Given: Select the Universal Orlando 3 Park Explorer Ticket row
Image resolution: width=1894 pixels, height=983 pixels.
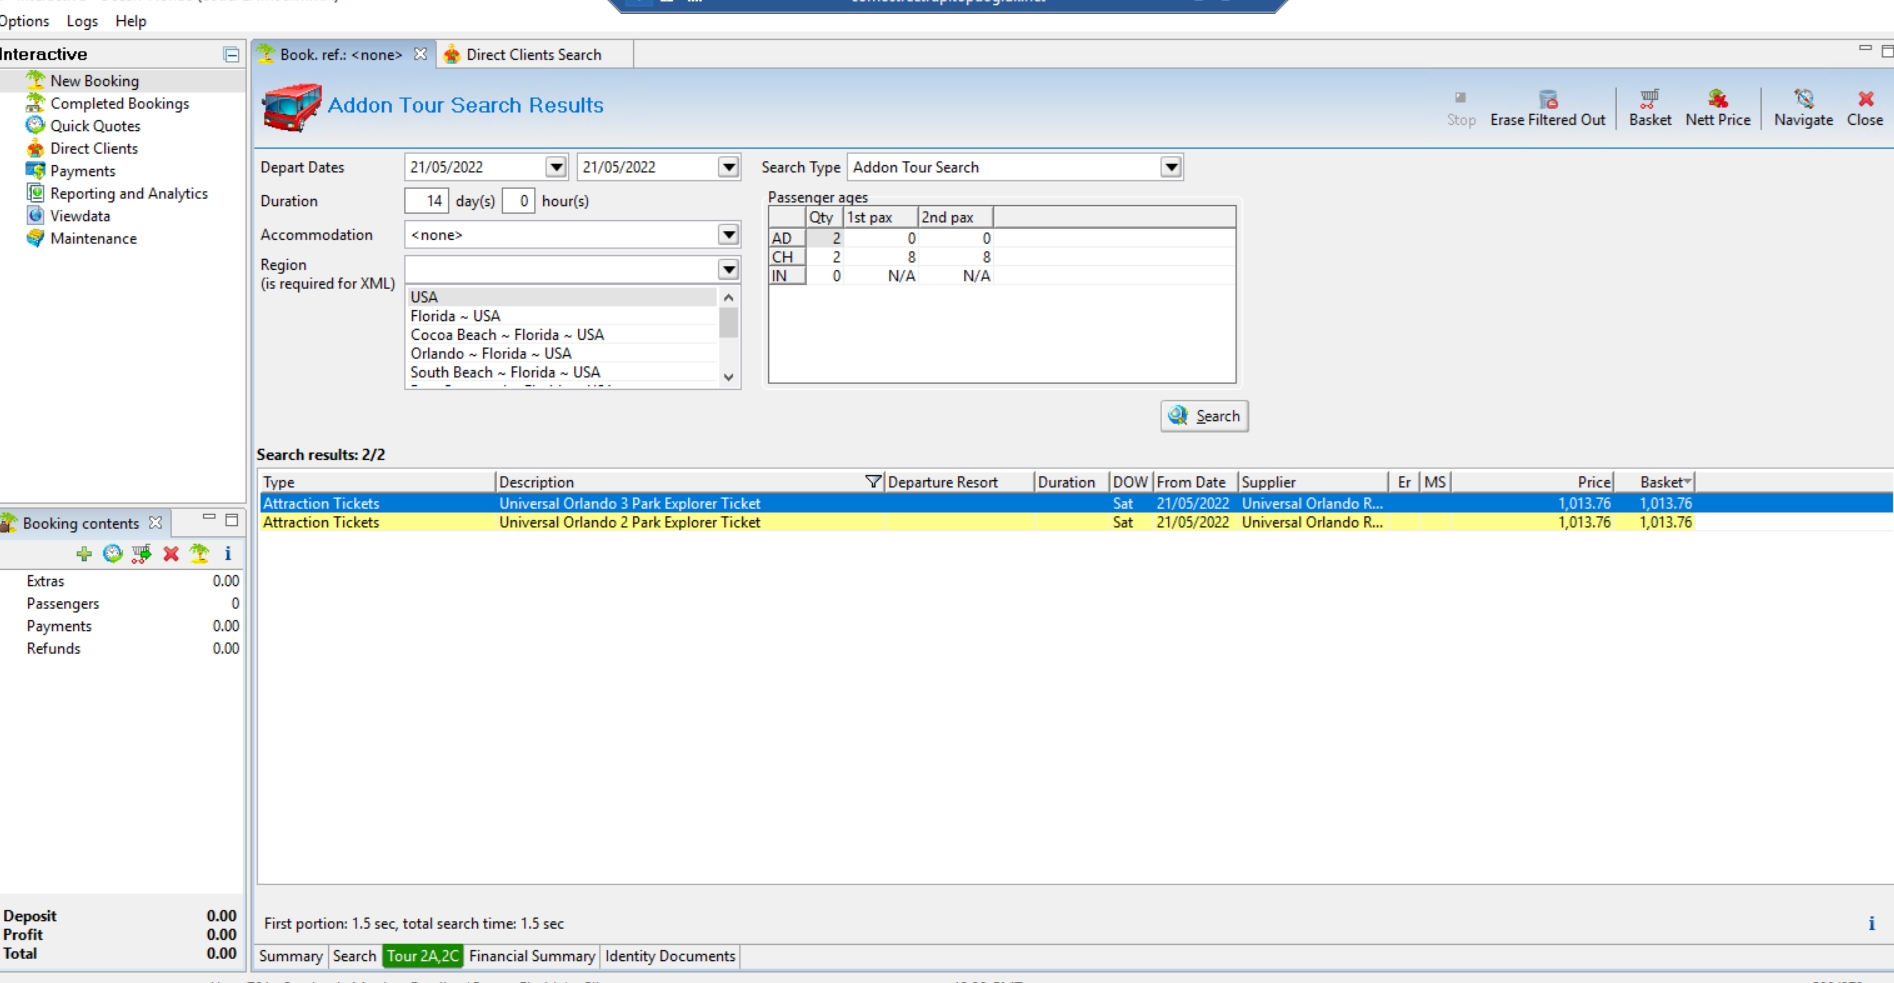Looking at the screenshot, I should (x=1075, y=504).
